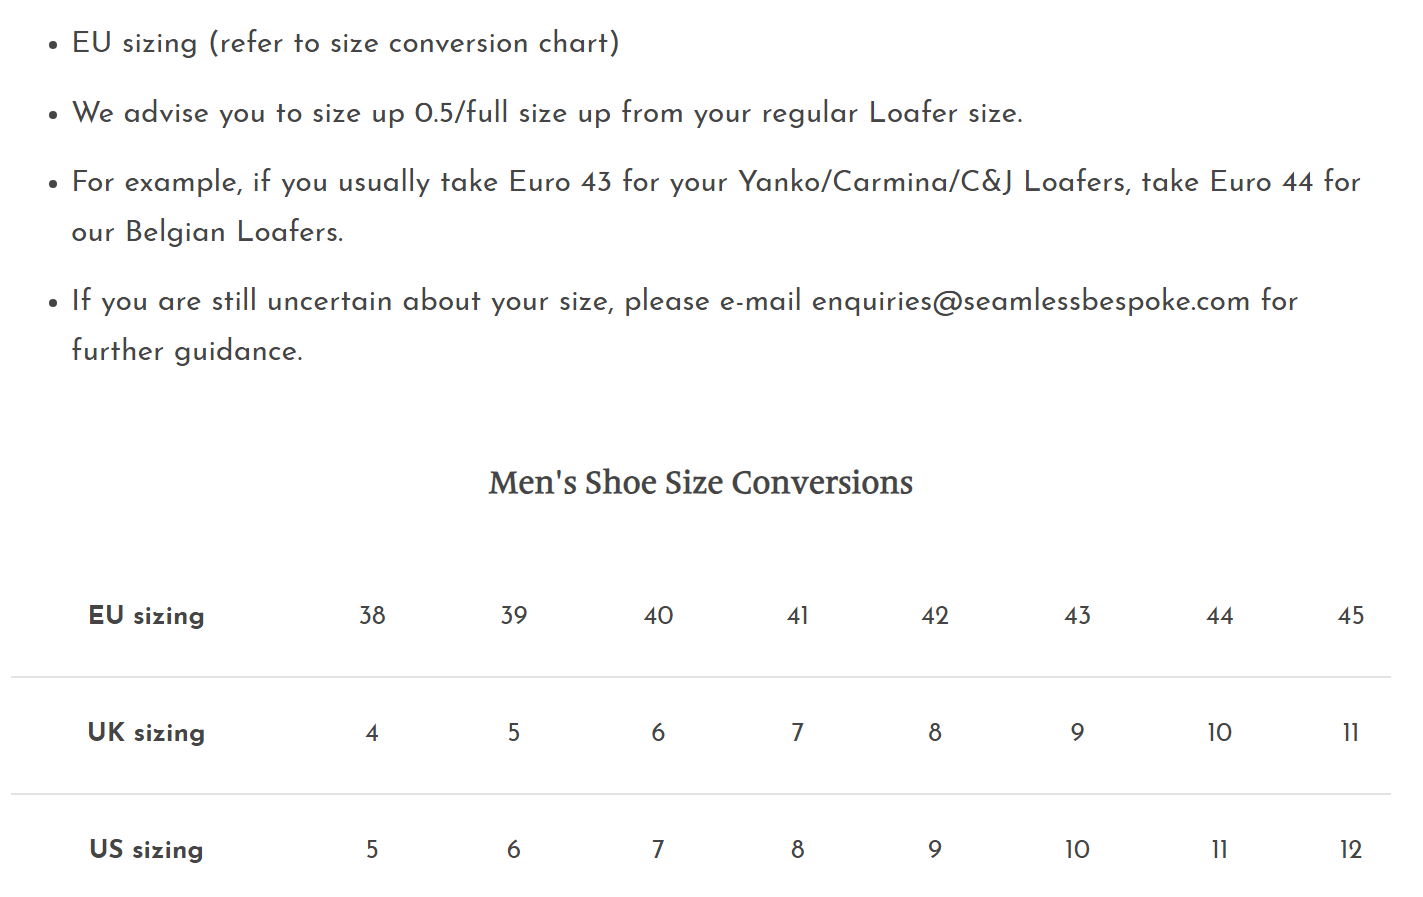Select EU size 39 cell
Image resolution: width=1423 pixels, height=897 pixels.
(x=514, y=616)
